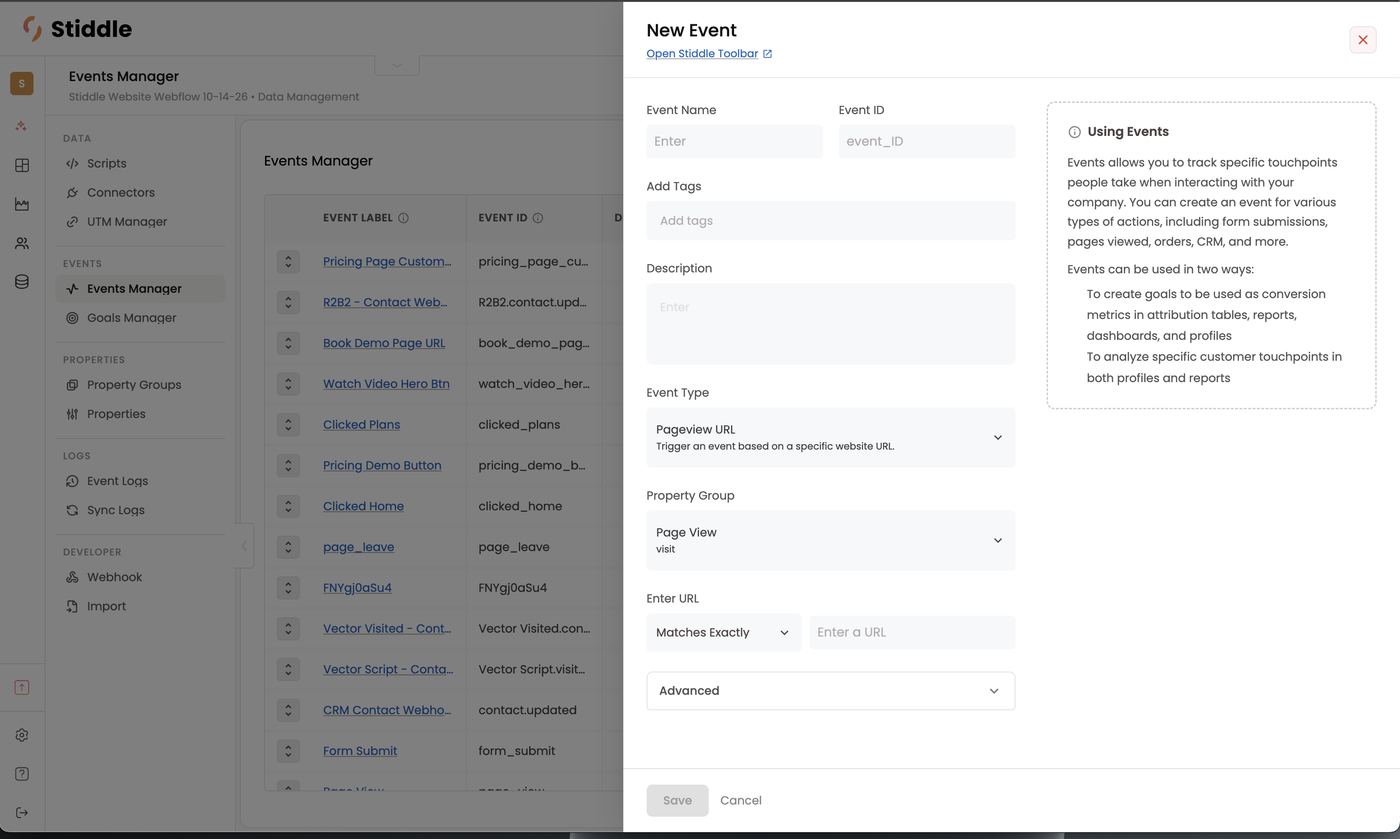Open Scripts in the sidebar
This screenshot has width=1400, height=839.
[x=106, y=164]
